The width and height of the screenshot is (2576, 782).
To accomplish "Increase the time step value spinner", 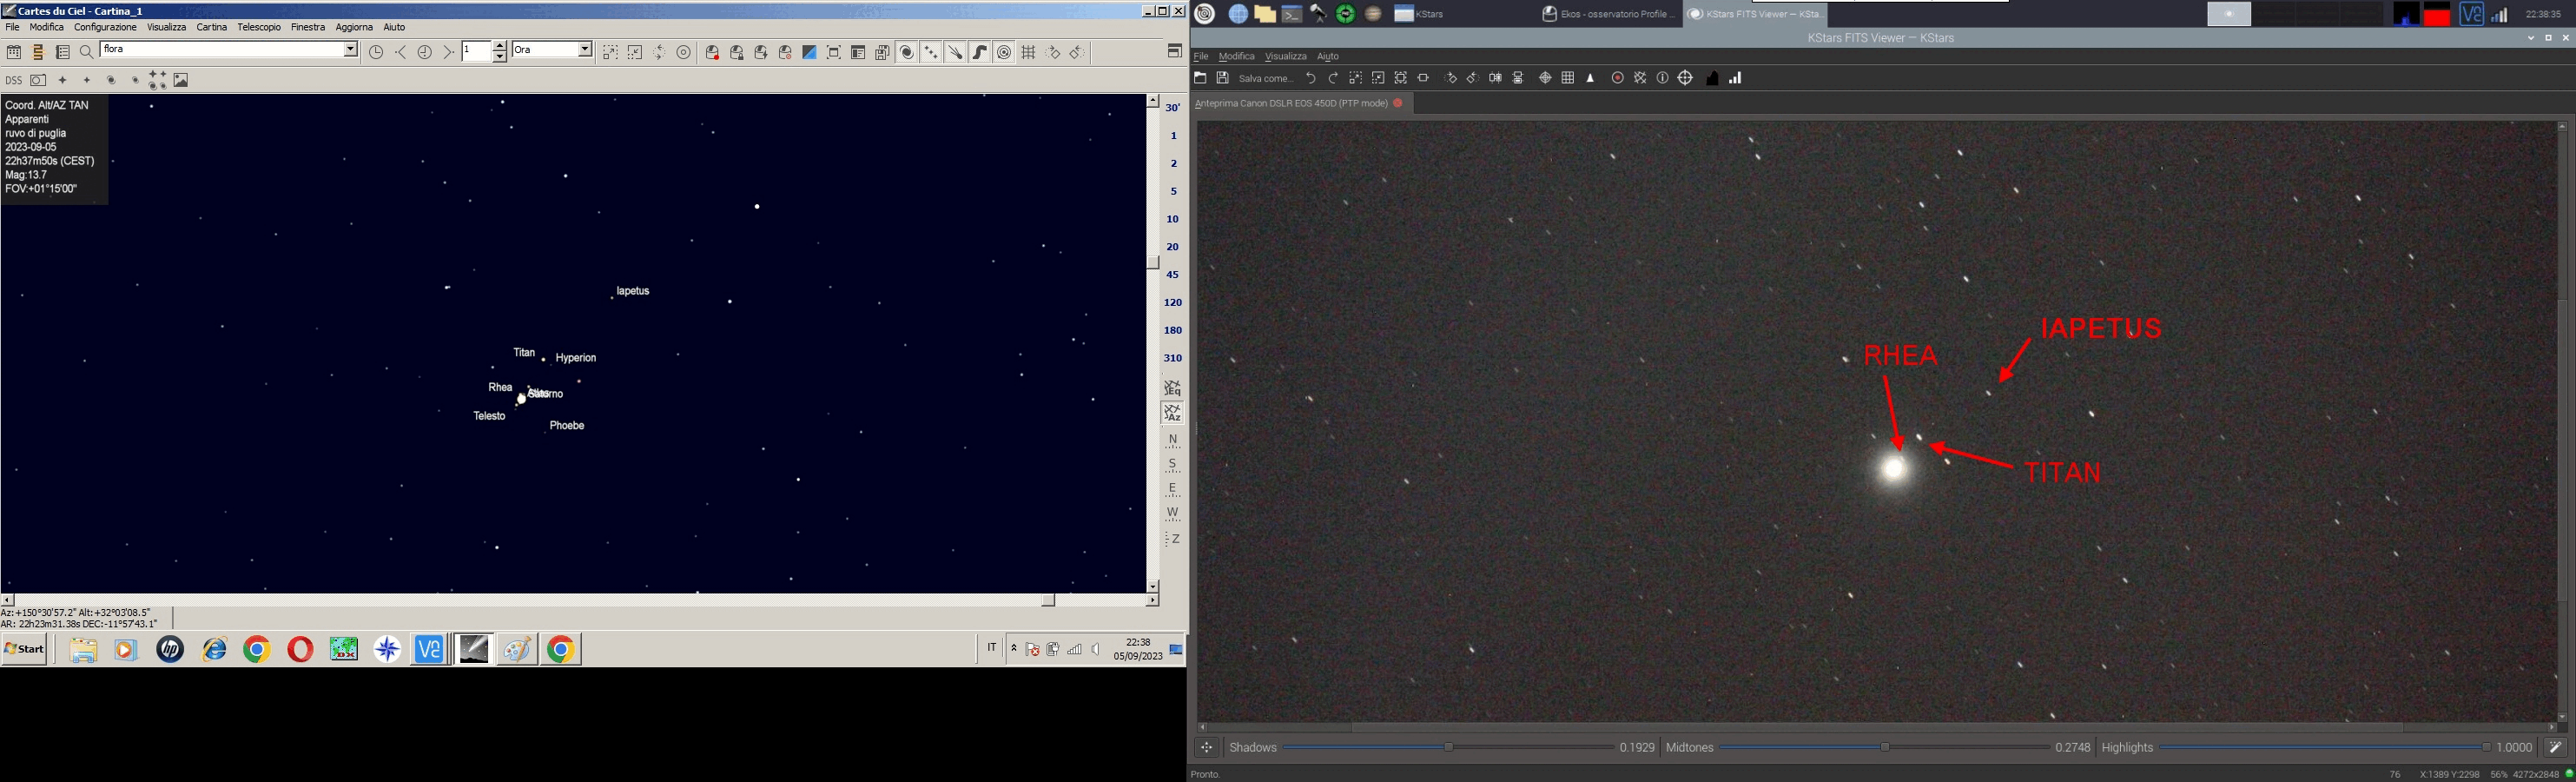I will point(500,46).
